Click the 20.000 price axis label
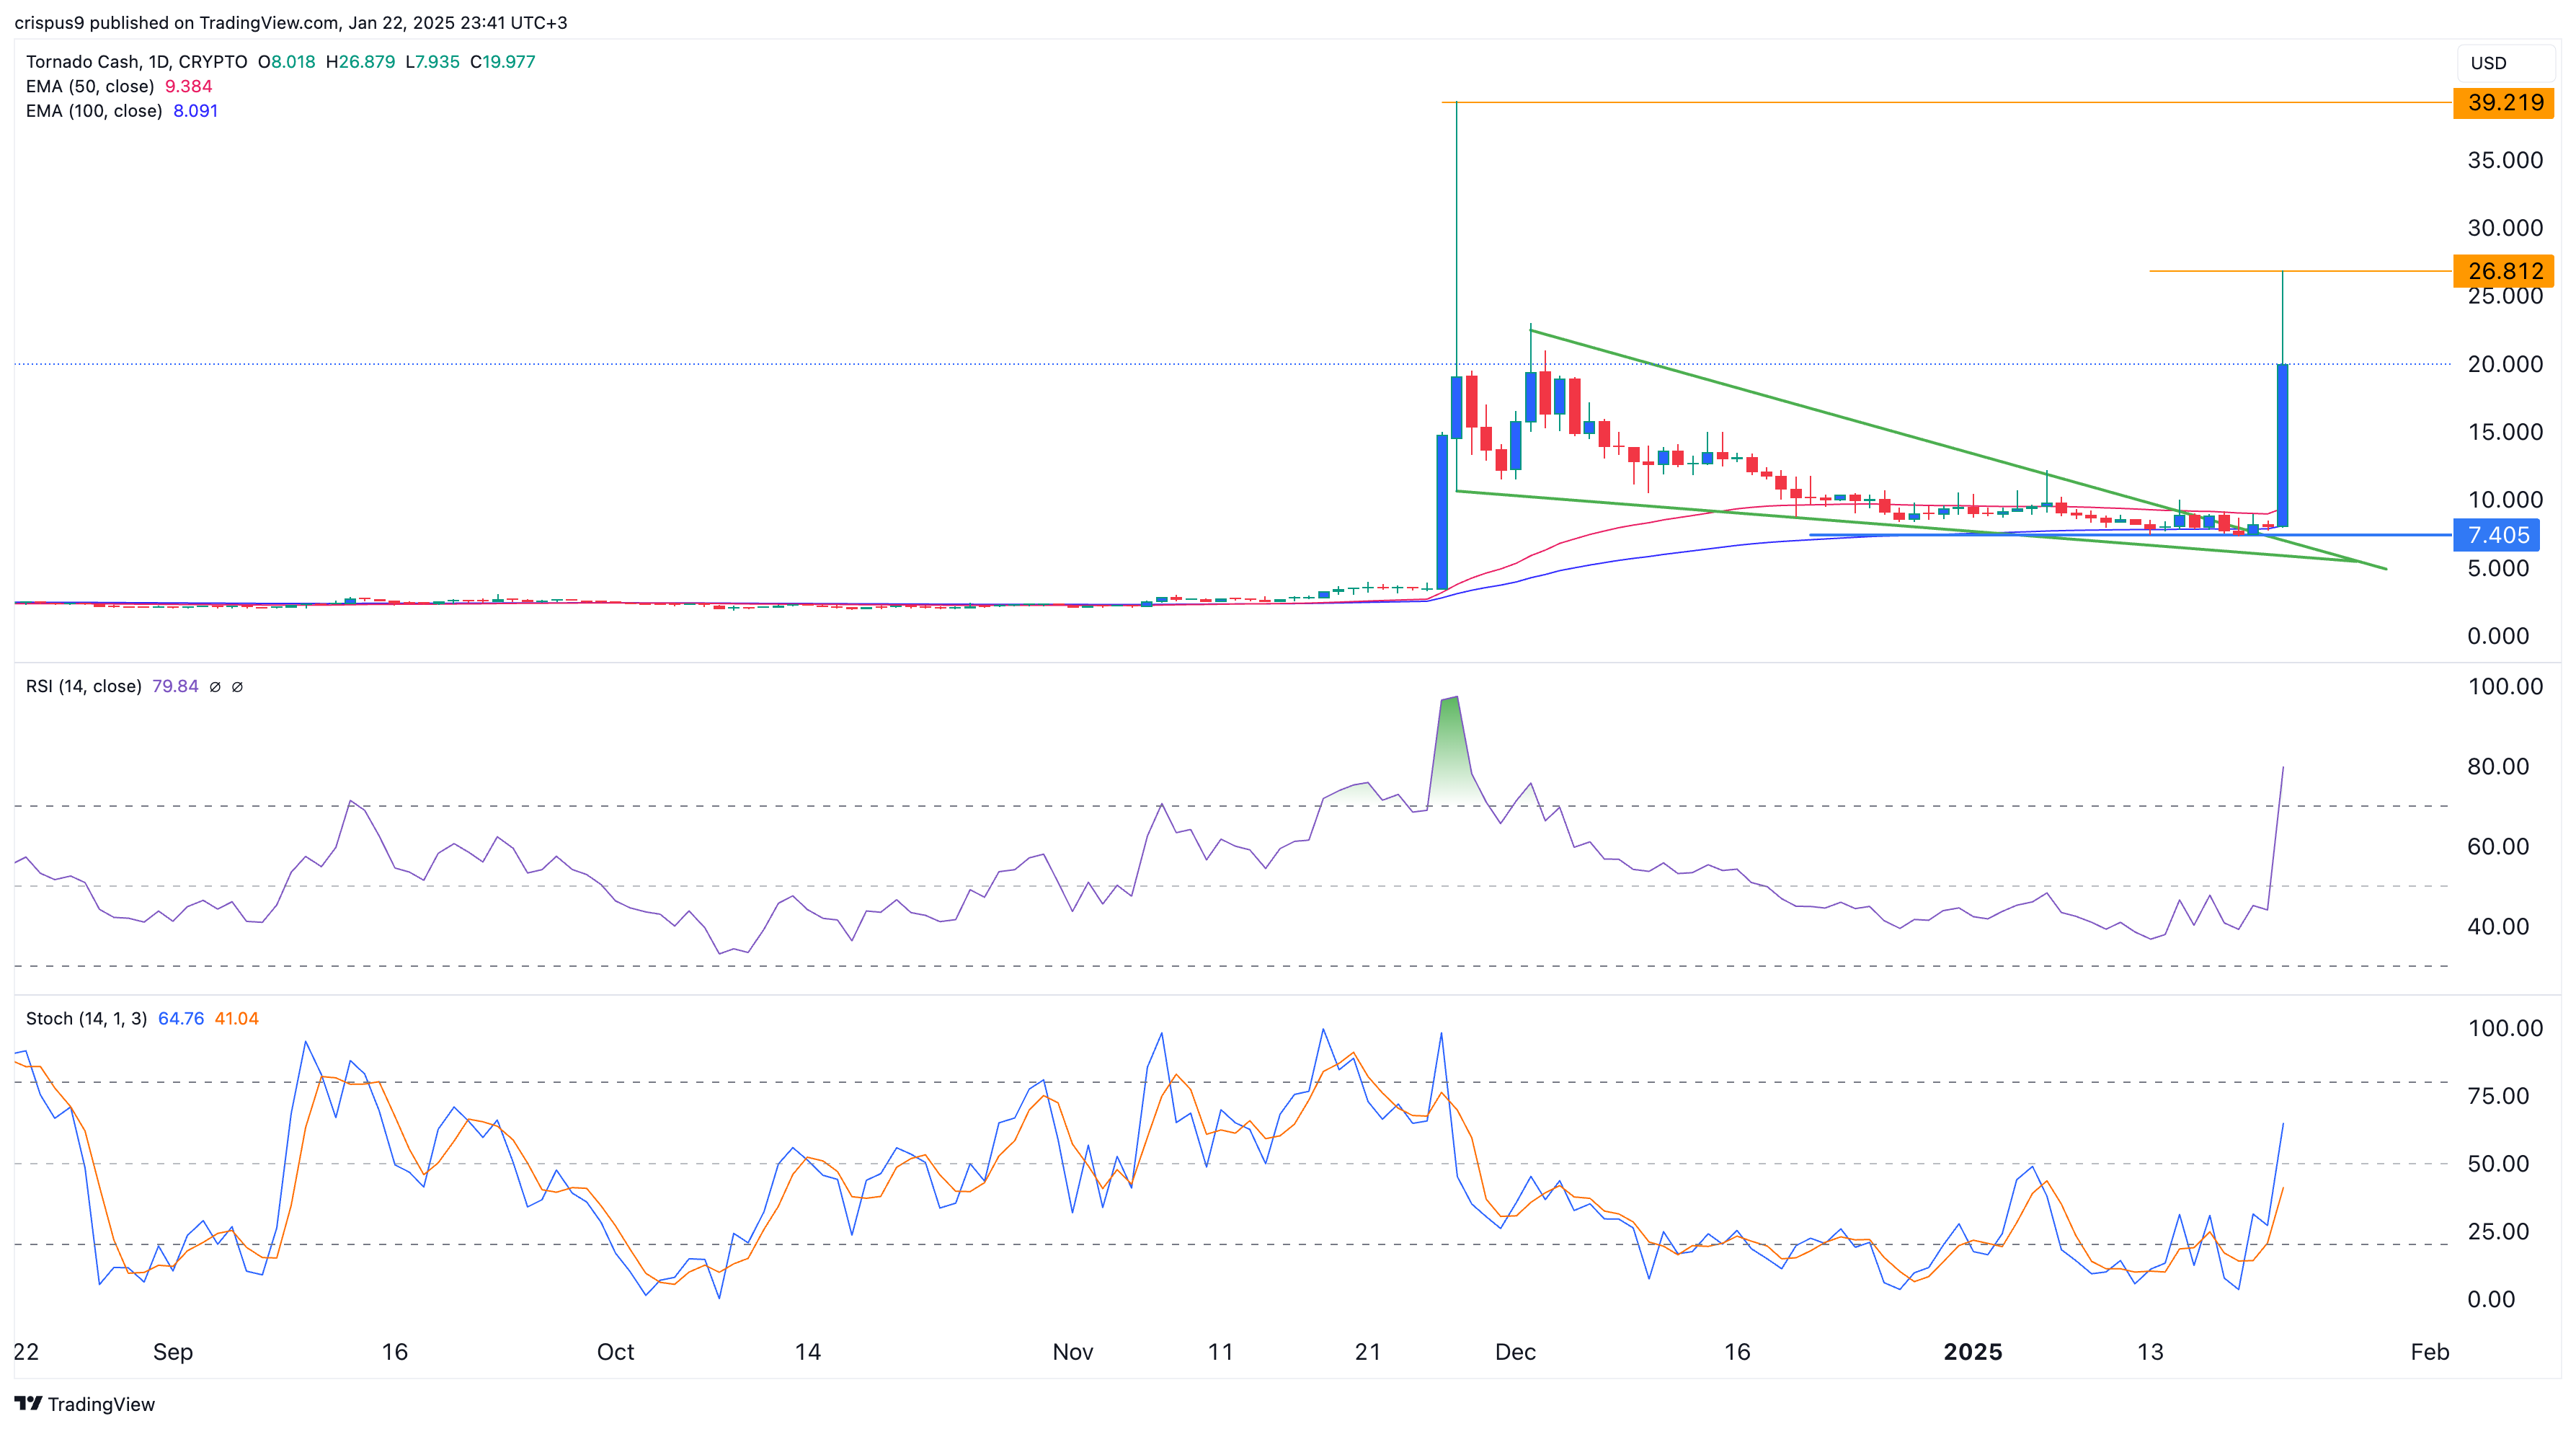This screenshot has width=2576, height=1429. point(2505,364)
